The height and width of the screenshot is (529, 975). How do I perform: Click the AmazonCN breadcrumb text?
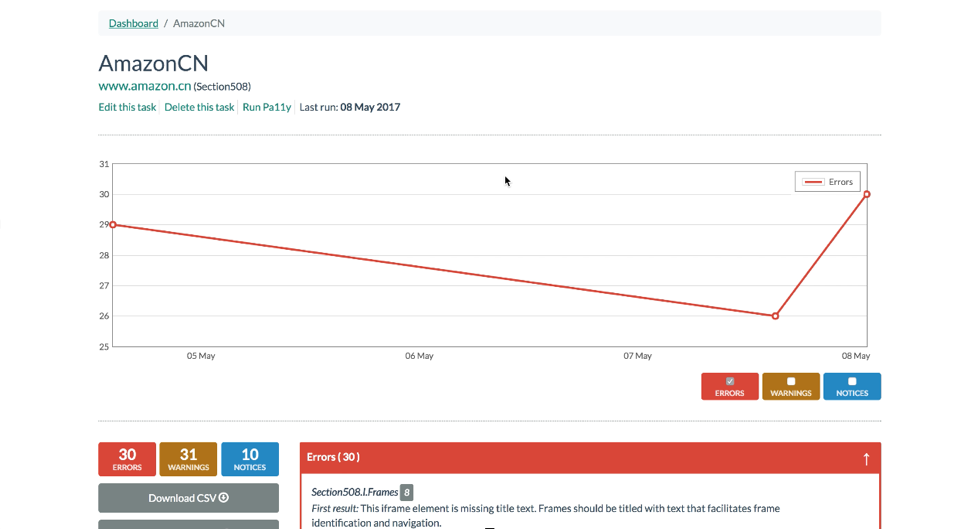coord(199,24)
